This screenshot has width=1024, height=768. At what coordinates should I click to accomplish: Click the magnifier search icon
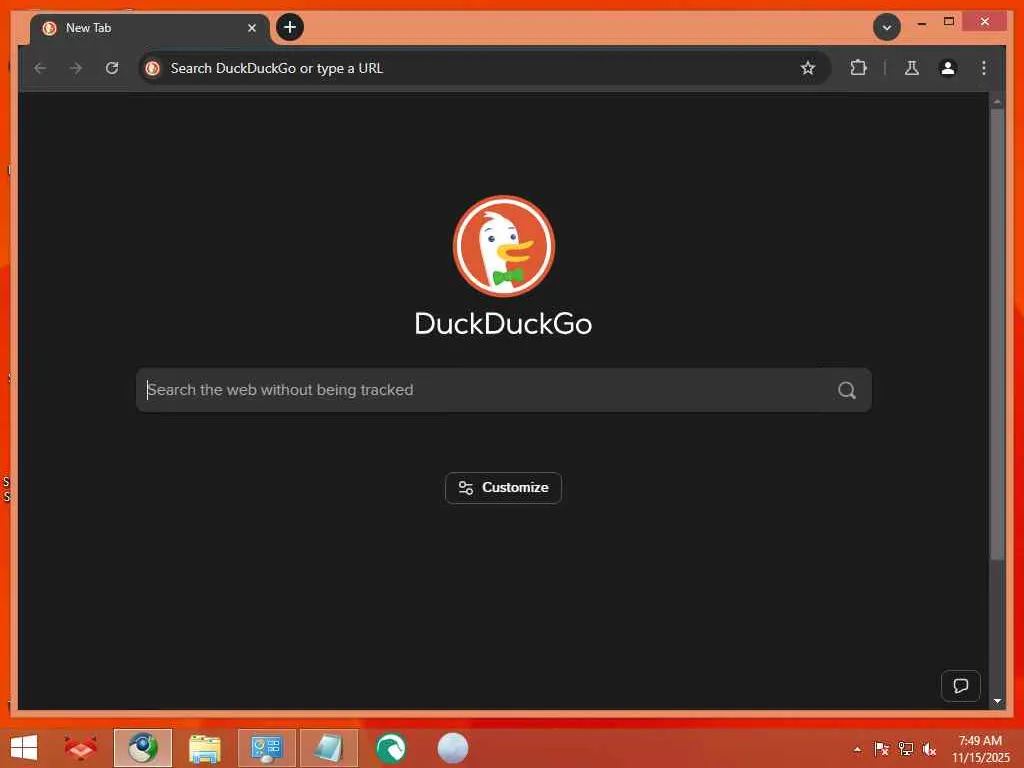846,391
